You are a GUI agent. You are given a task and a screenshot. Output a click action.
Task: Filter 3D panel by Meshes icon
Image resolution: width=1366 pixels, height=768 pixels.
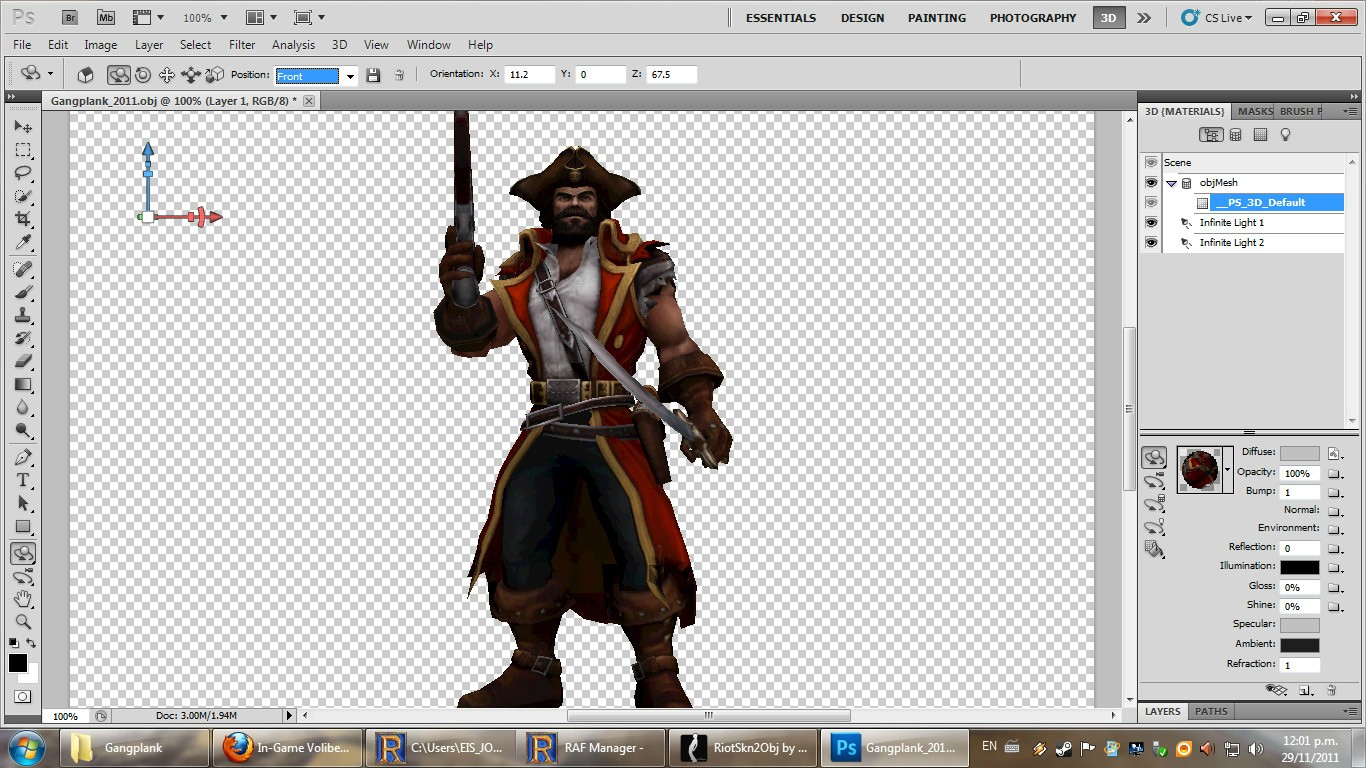point(1236,135)
